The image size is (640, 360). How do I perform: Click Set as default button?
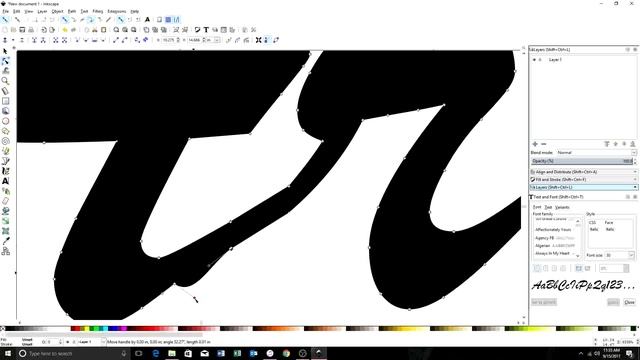(x=544, y=302)
